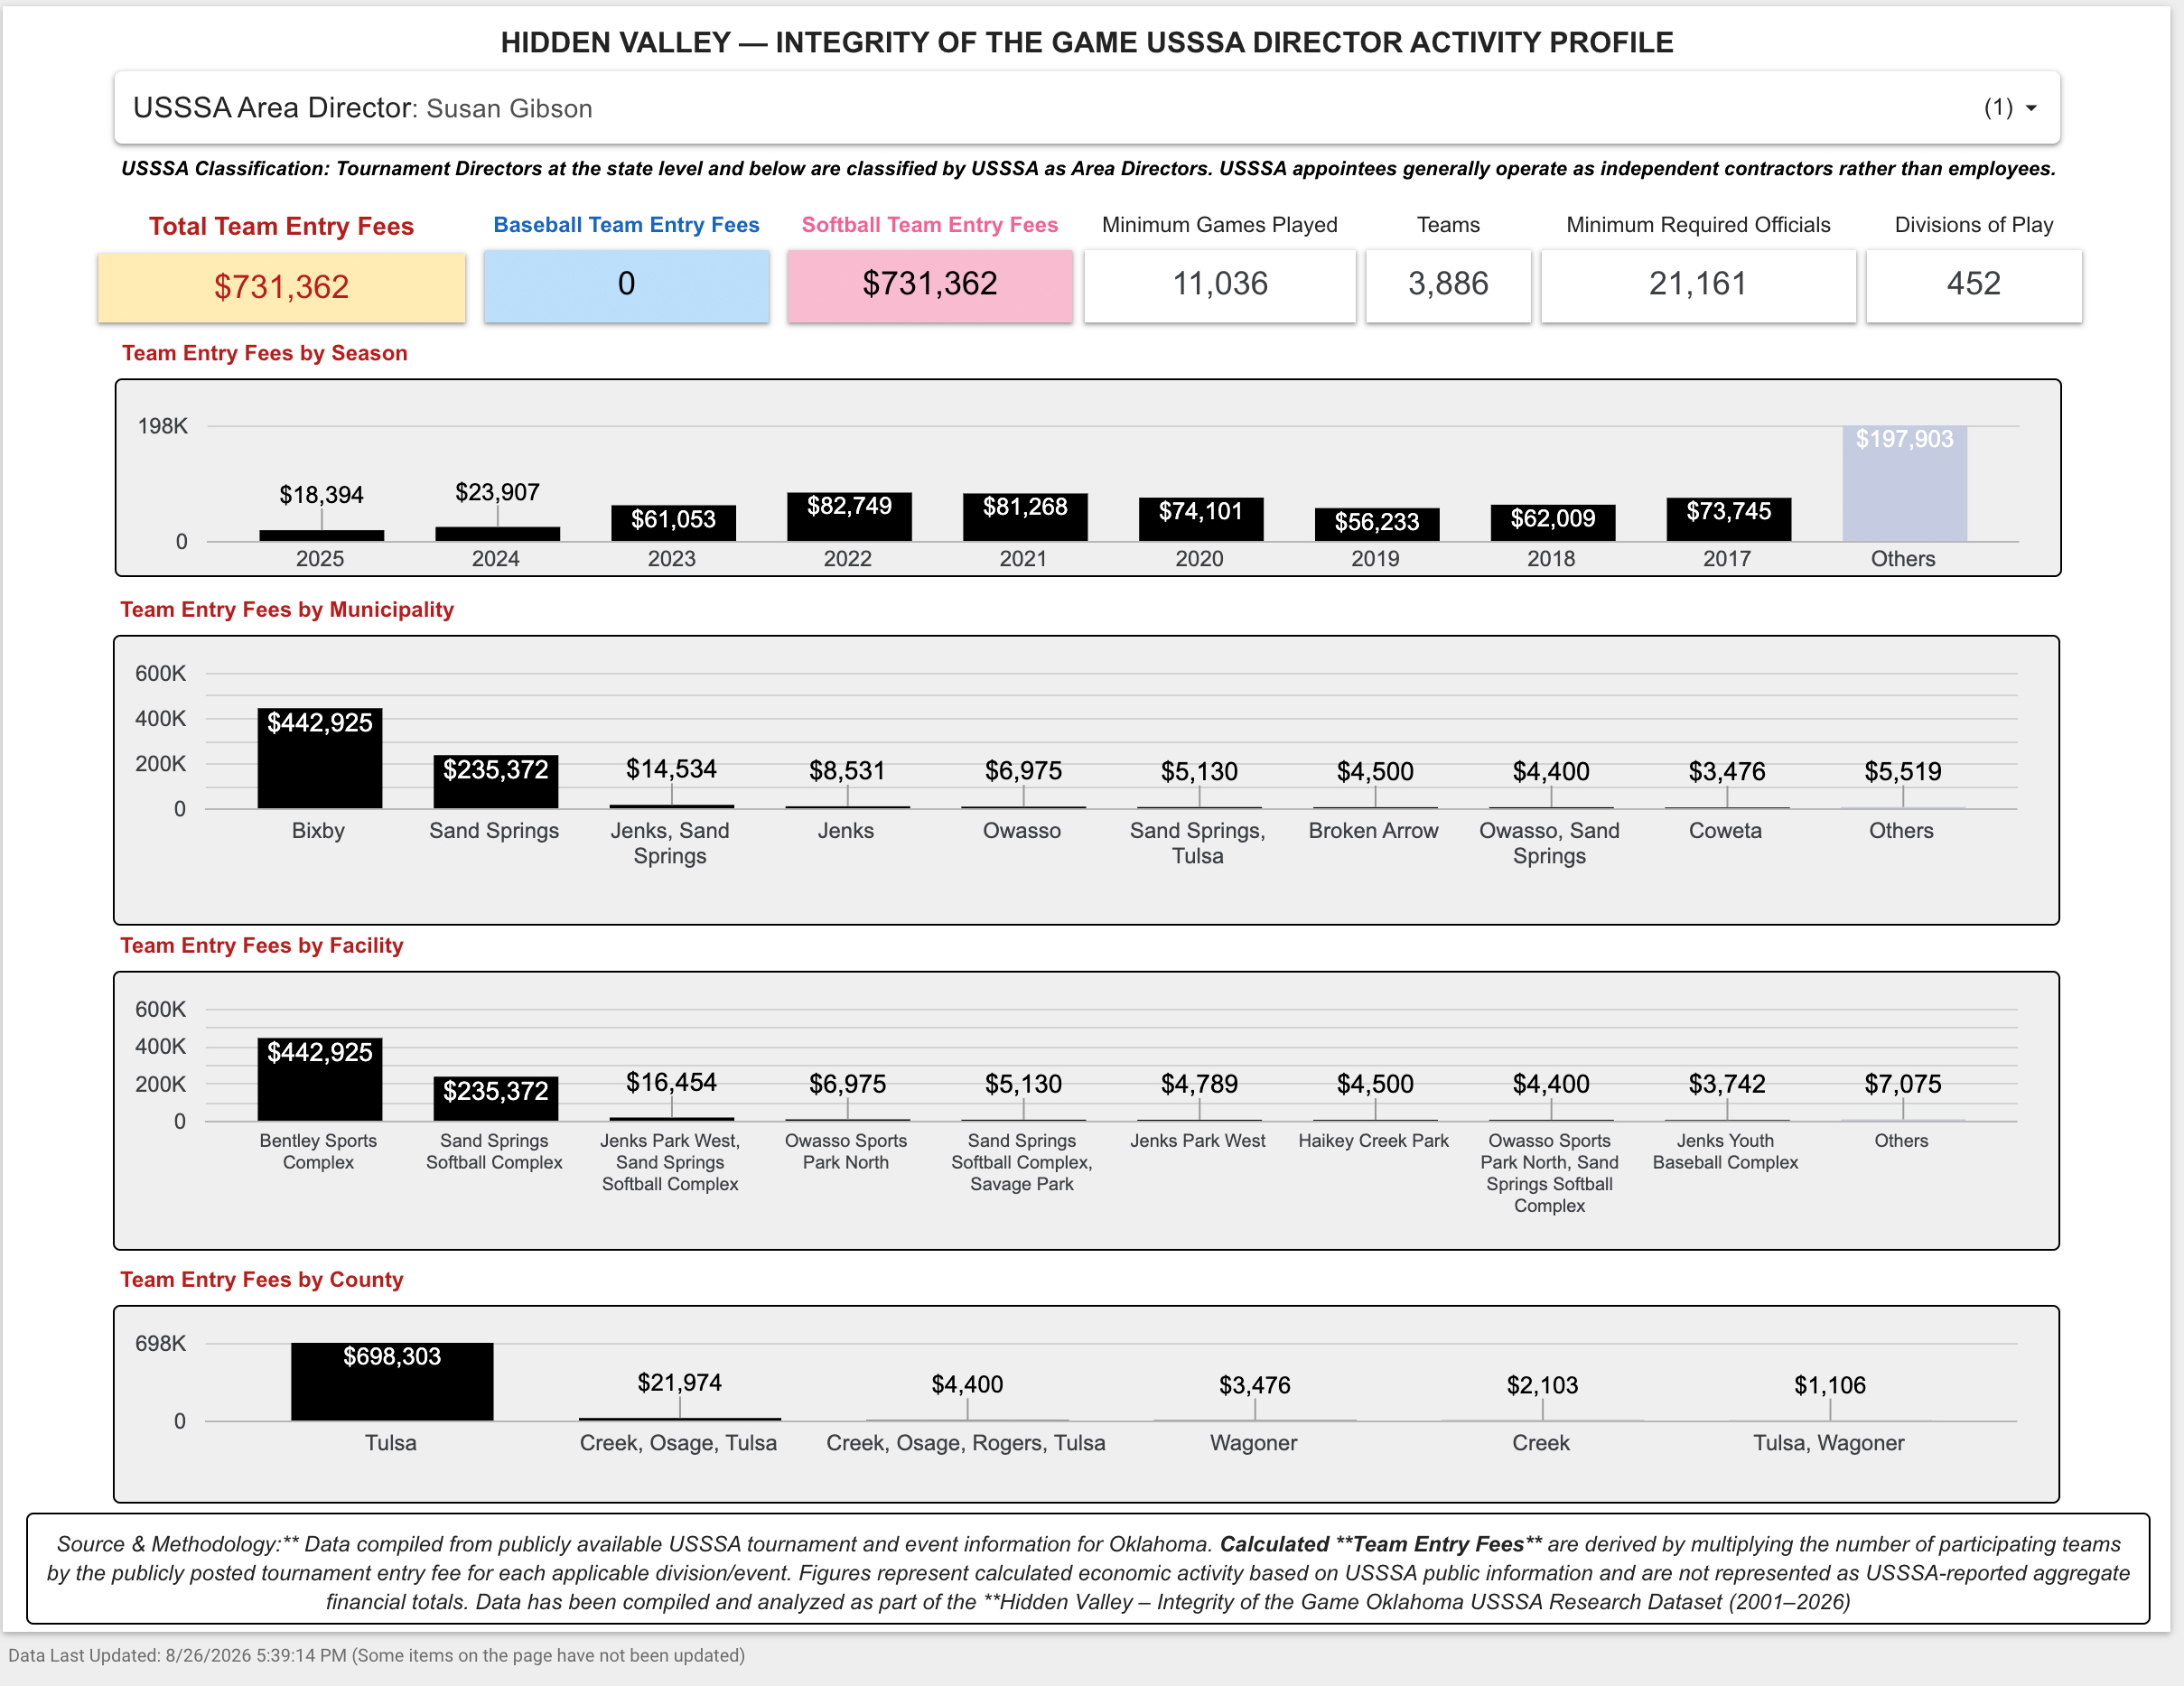Select the 2020 bar labeled $74,101
This screenshot has width=2184, height=1686.
1201,520
